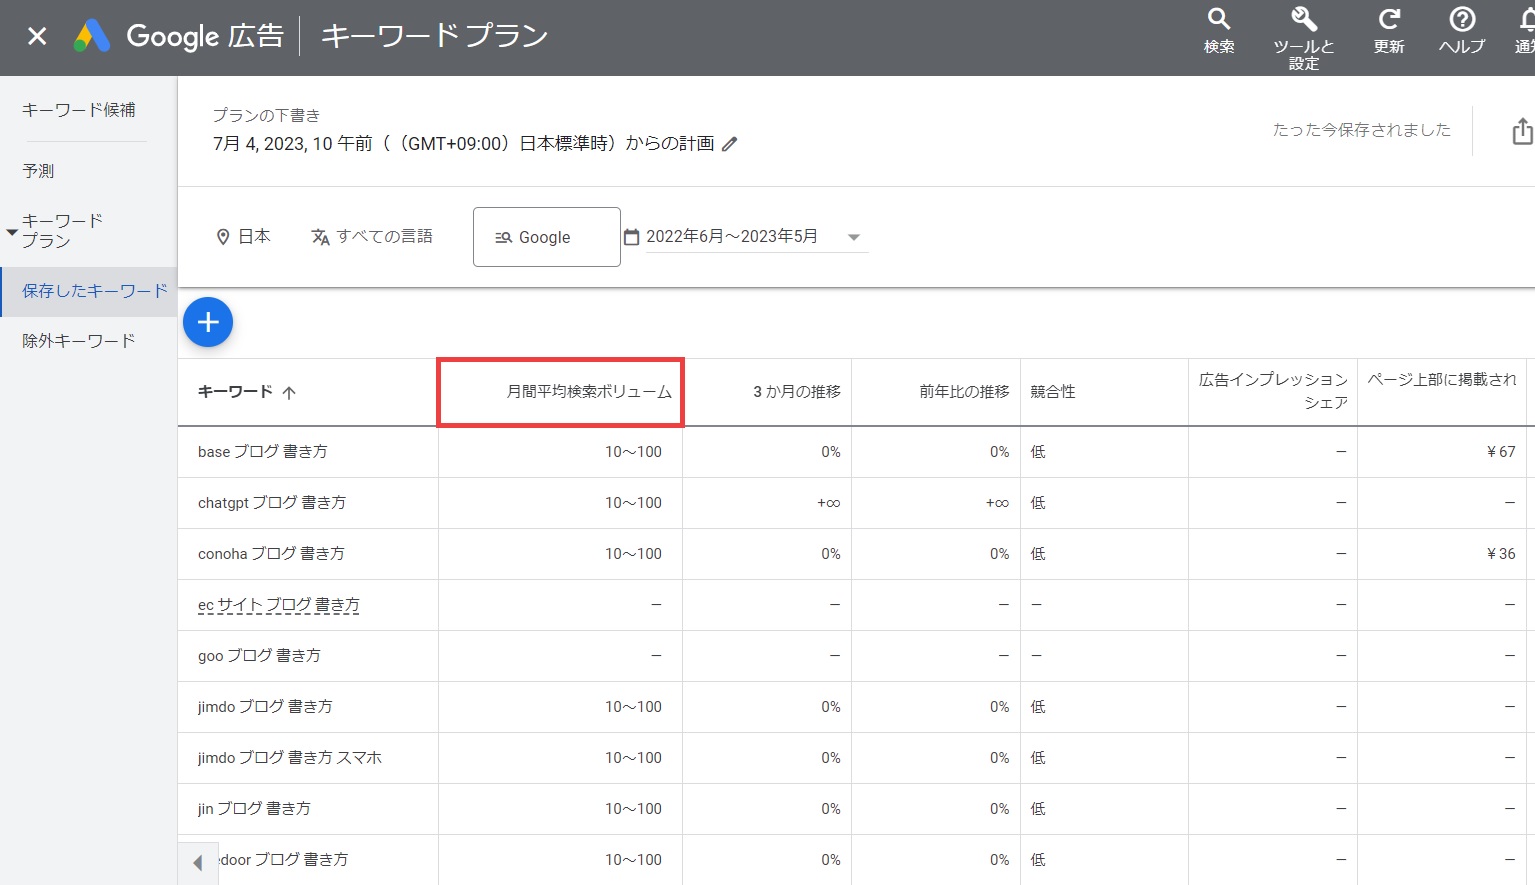The height and width of the screenshot is (885, 1535).
Task: Click たった今保存されました status text
Action: pyautogui.click(x=1361, y=130)
